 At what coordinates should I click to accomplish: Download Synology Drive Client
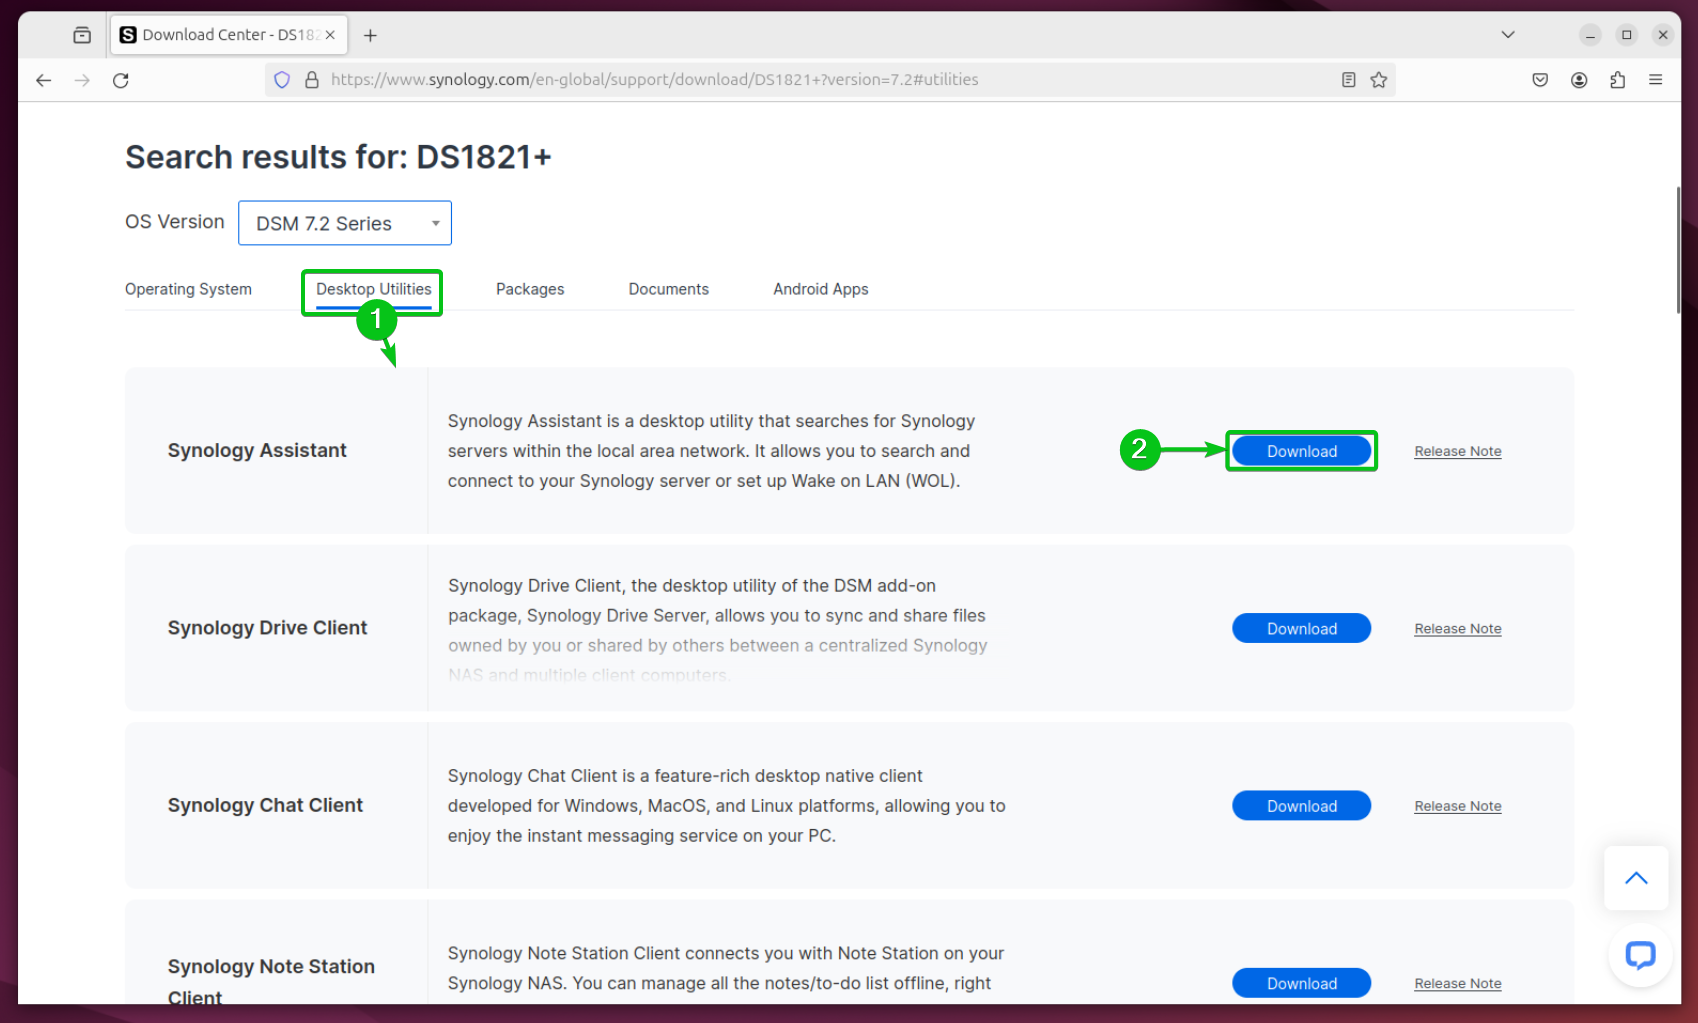point(1302,628)
